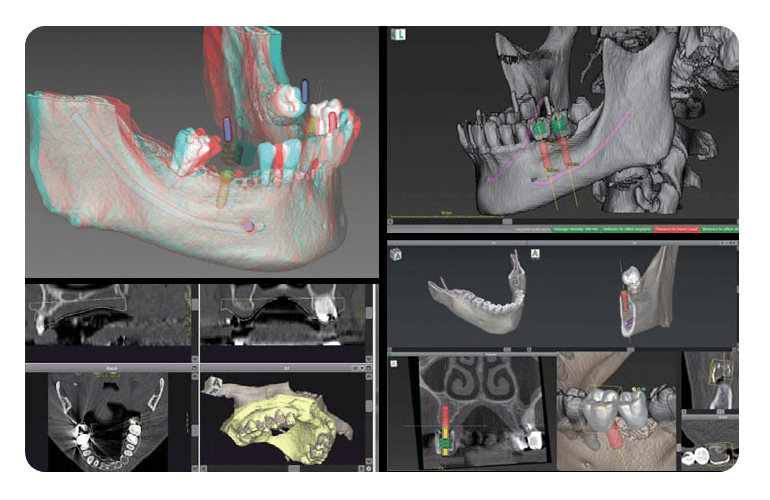Click the small A marker in coronal CT view
Image resolution: width=770 pixels, height=500 pixels.
coord(393,363)
